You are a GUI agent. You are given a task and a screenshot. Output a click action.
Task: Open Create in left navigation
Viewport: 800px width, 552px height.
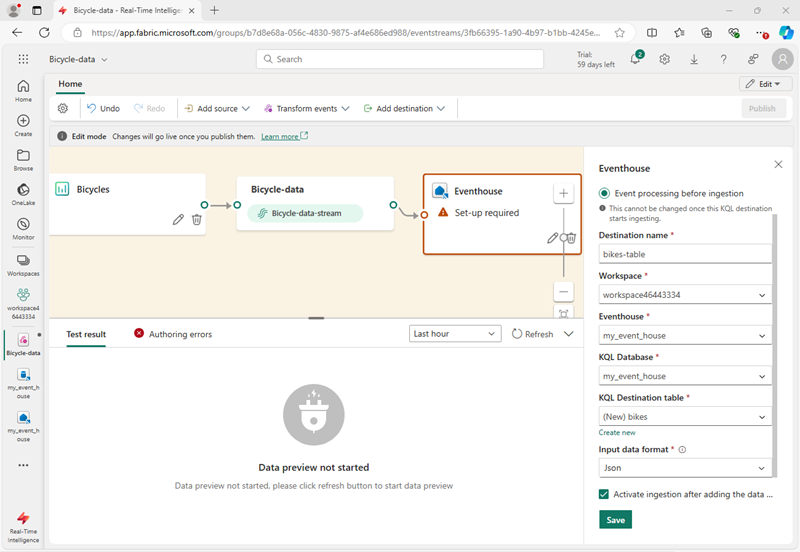(x=23, y=126)
